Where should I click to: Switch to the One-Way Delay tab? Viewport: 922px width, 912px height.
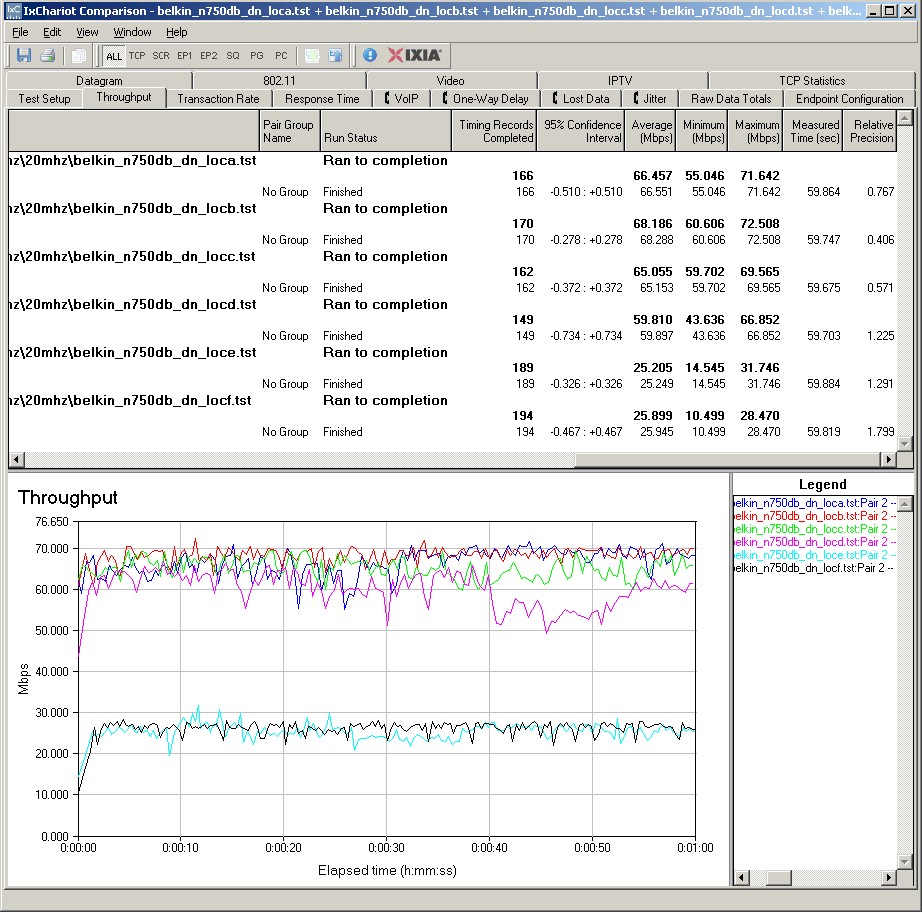(485, 99)
